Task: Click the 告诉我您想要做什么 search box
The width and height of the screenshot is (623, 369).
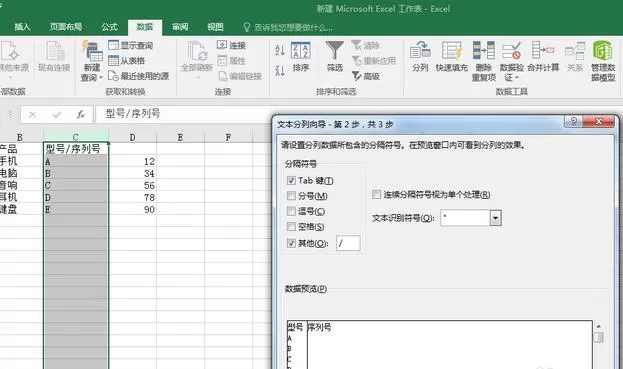Action: pyautogui.click(x=288, y=27)
